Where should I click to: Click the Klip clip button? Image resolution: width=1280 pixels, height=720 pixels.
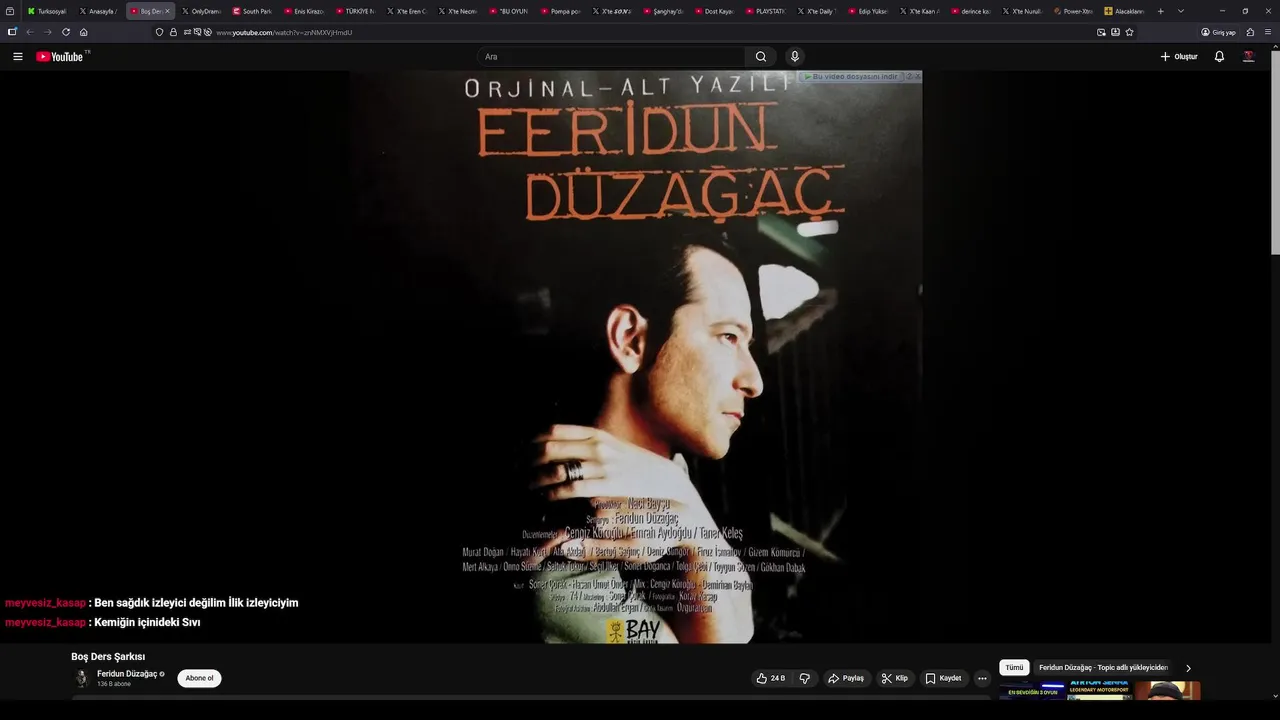click(894, 678)
